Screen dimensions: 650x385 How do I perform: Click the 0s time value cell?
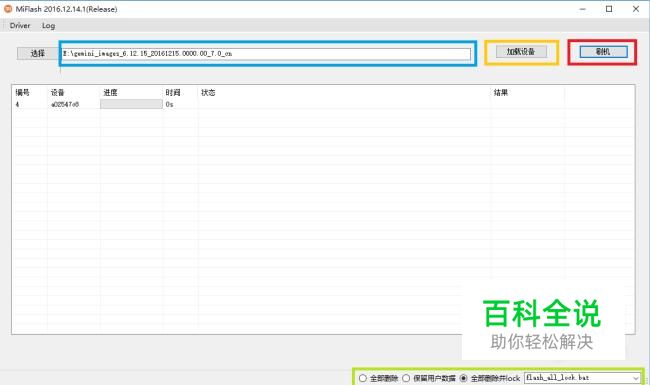click(169, 104)
